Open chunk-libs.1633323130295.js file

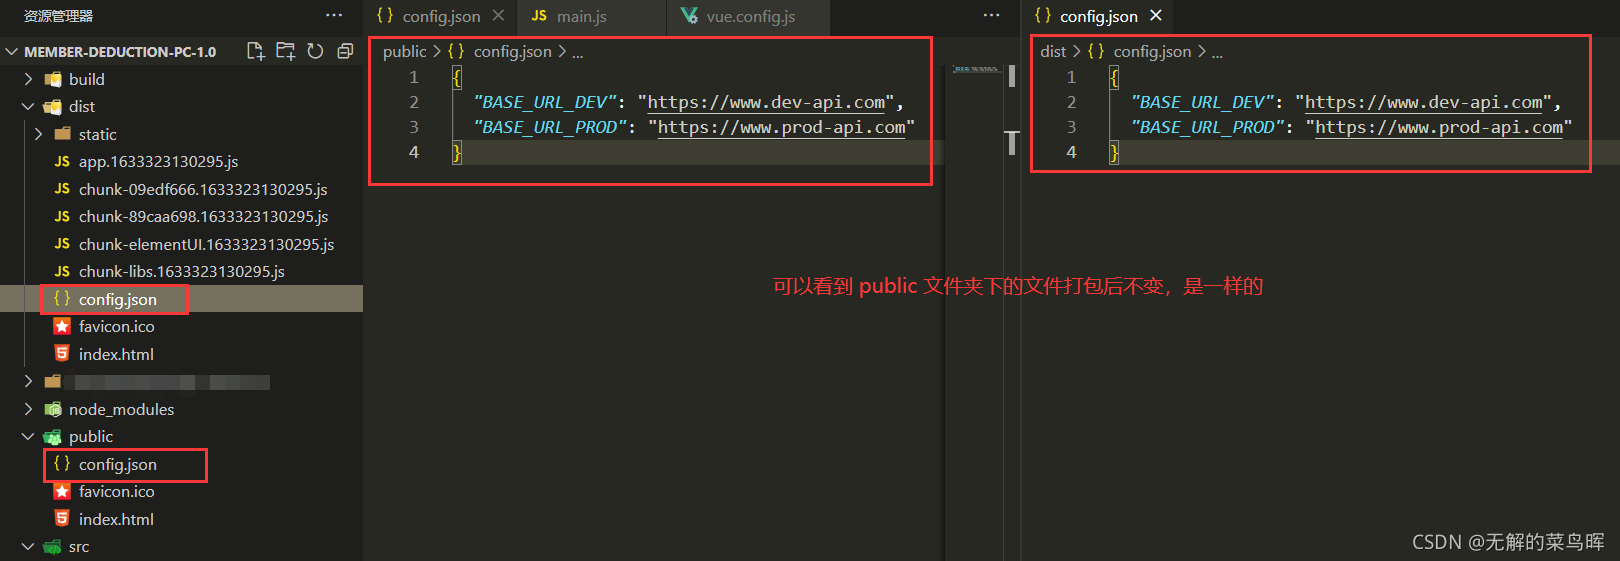coord(181,271)
